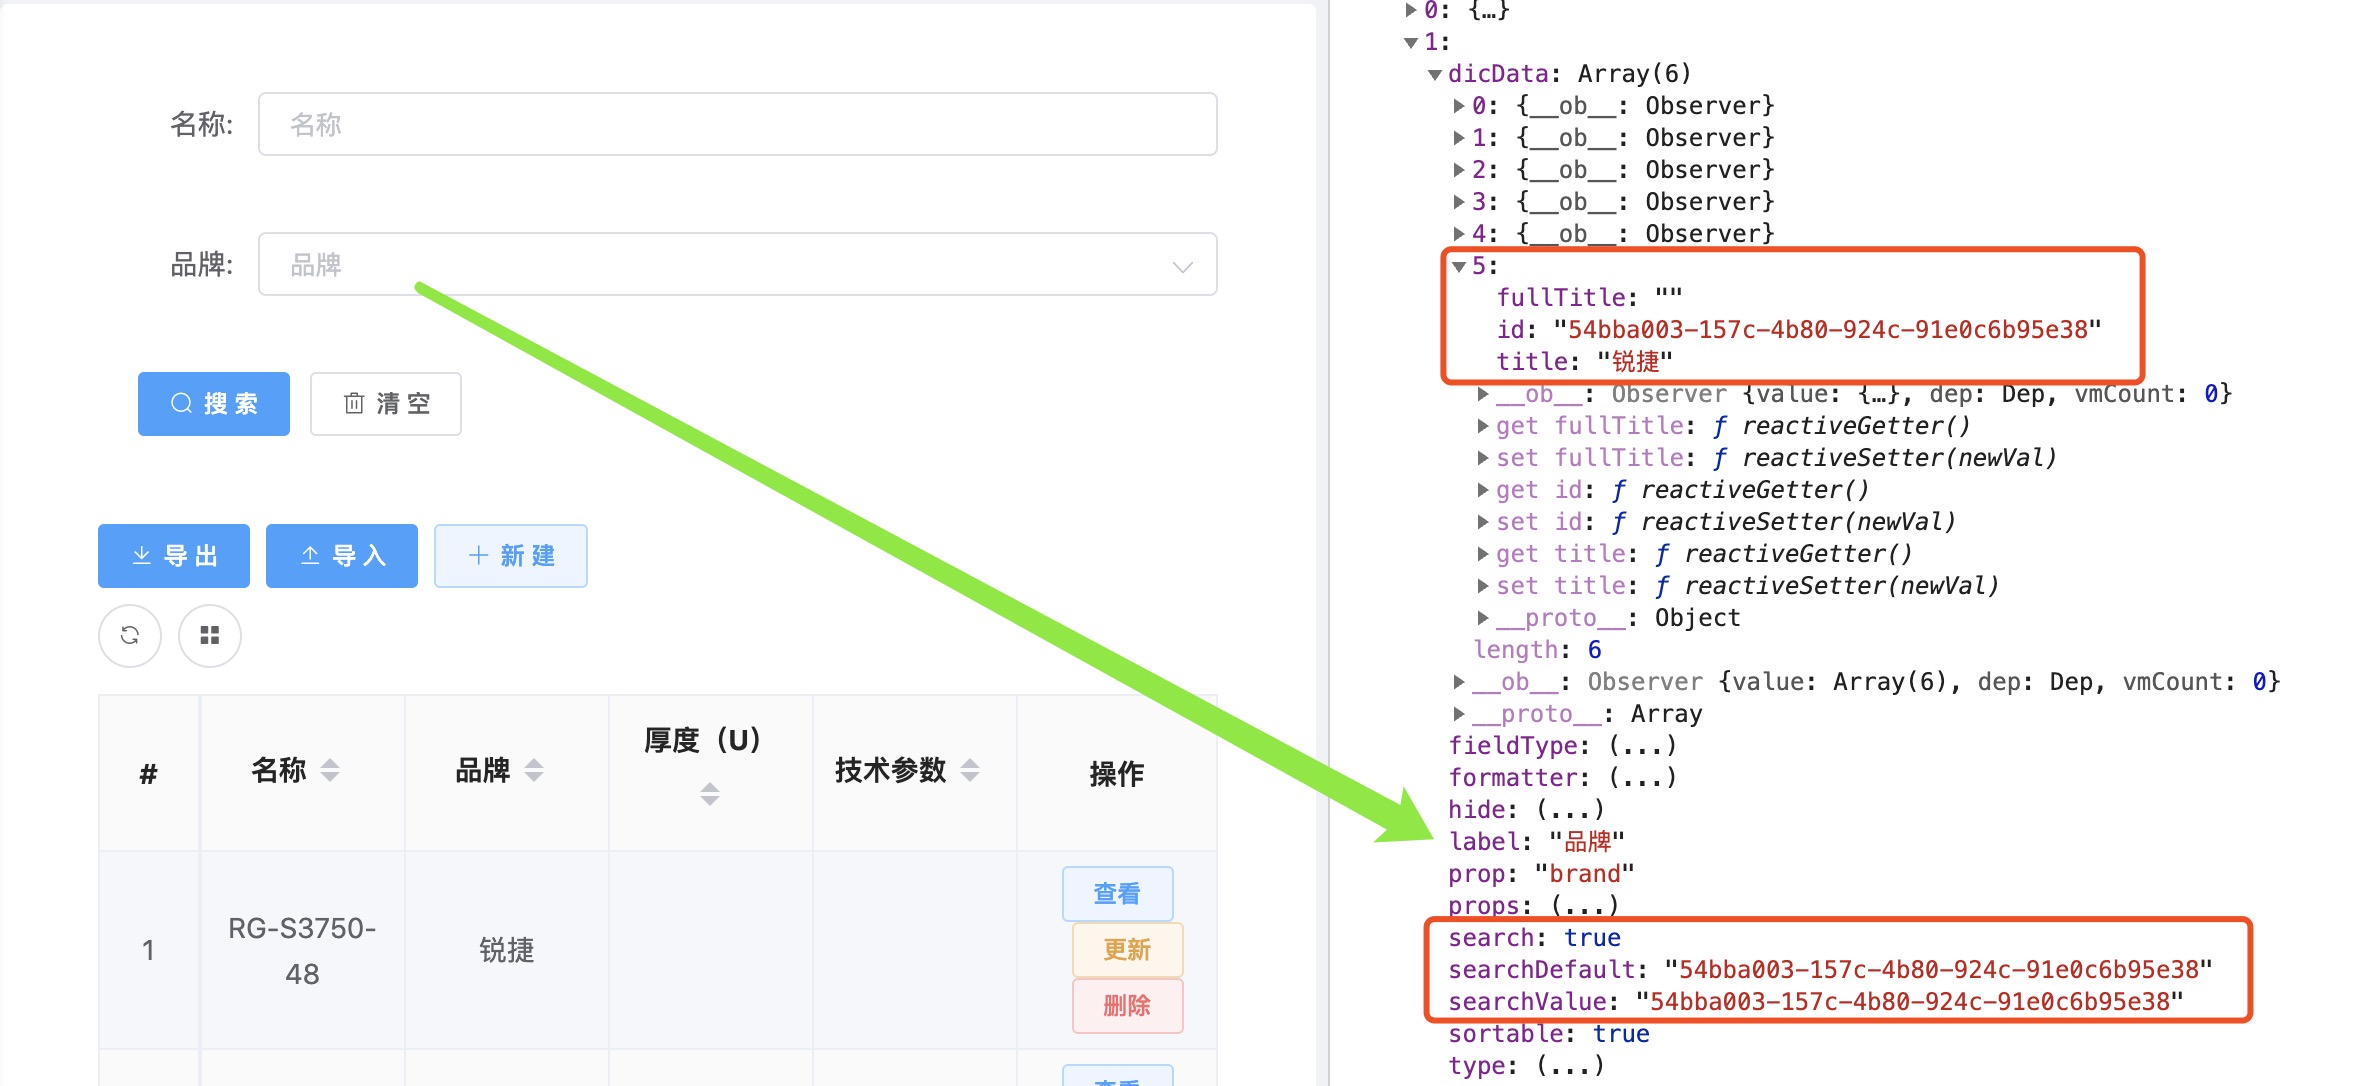Click the length: 6 property line

pyautogui.click(x=1538, y=650)
